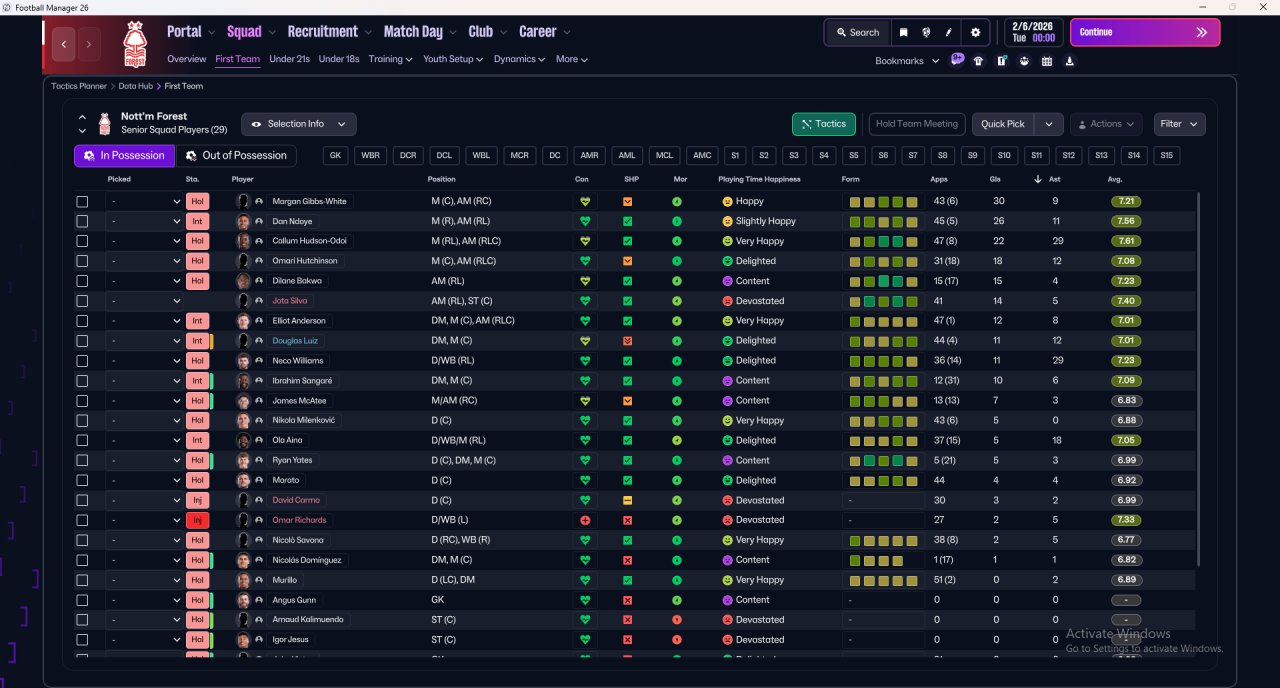Open Picked dropdown for Morgan Gibbs-White
The height and width of the screenshot is (688, 1280).
(x=145, y=201)
